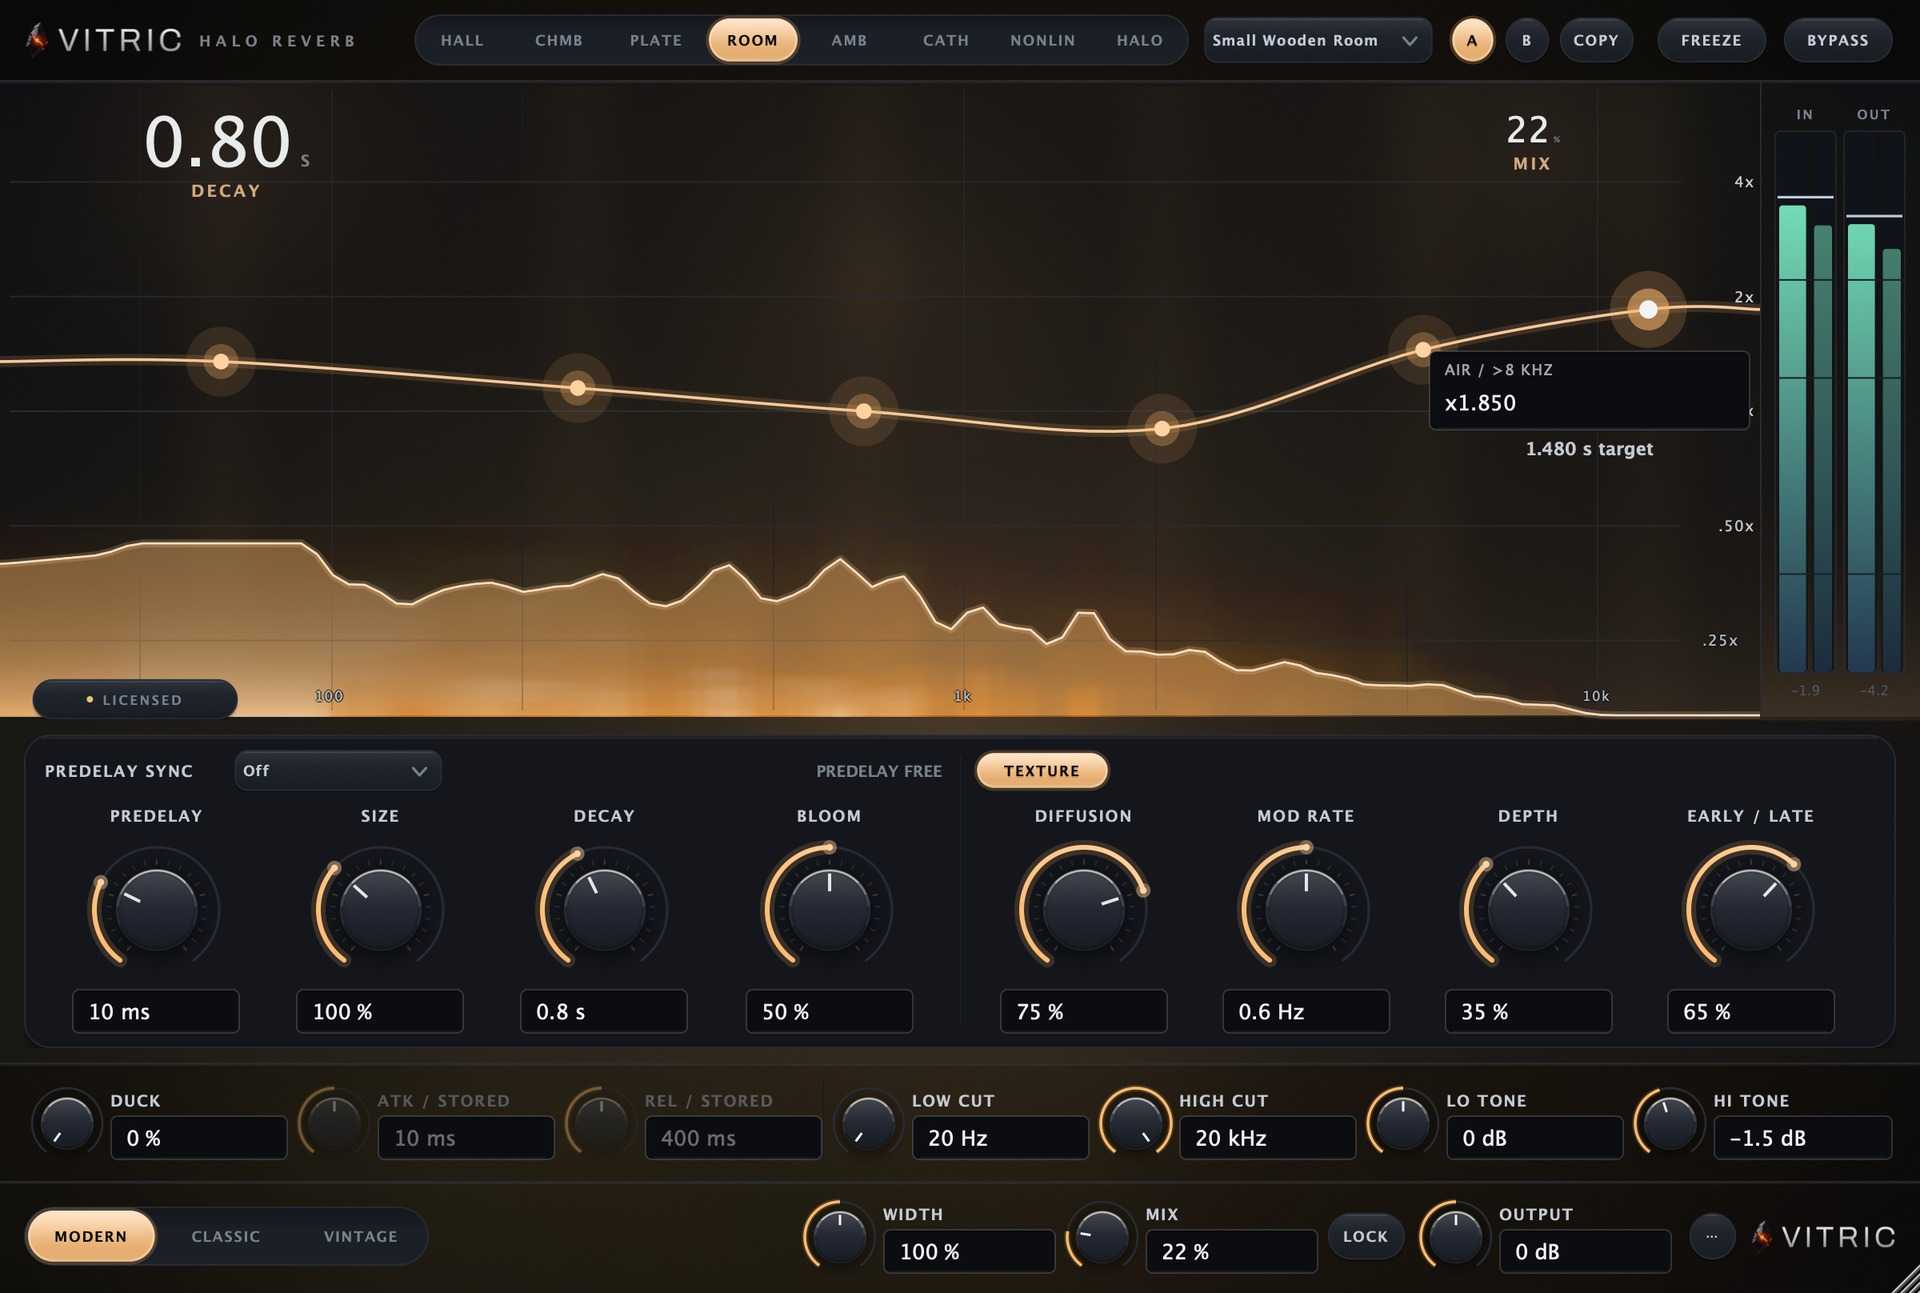Click the Decay value field showing 0.8 s

point(604,1011)
